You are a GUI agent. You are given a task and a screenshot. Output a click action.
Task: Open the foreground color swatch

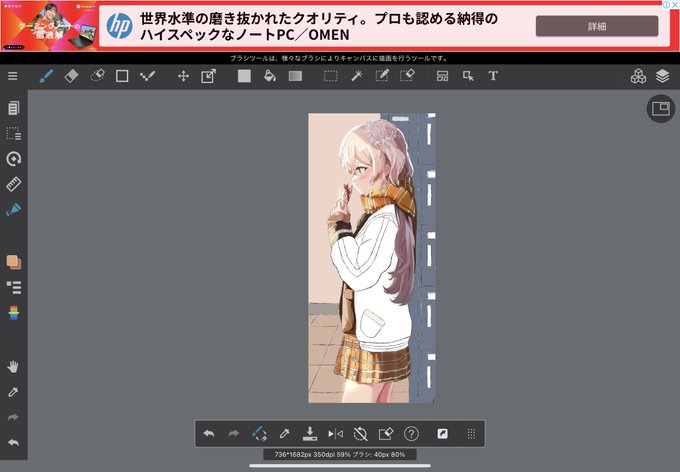point(13,262)
